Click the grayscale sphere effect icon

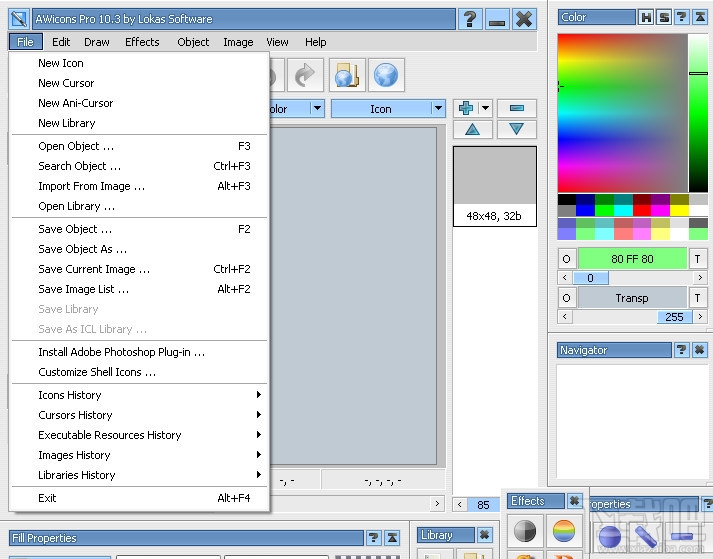tap(525, 531)
